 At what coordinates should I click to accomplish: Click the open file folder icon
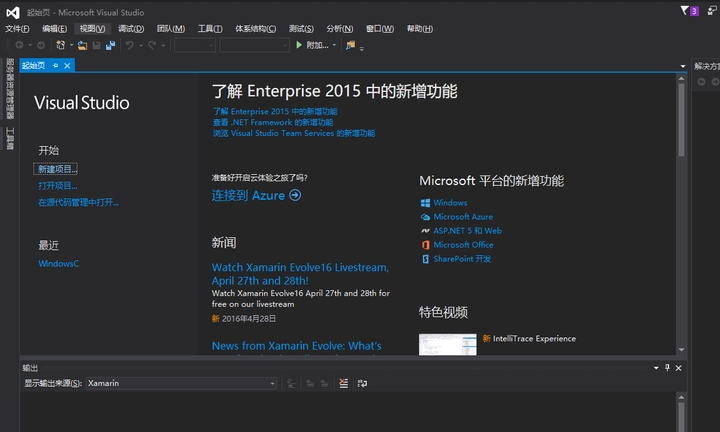[82, 45]
